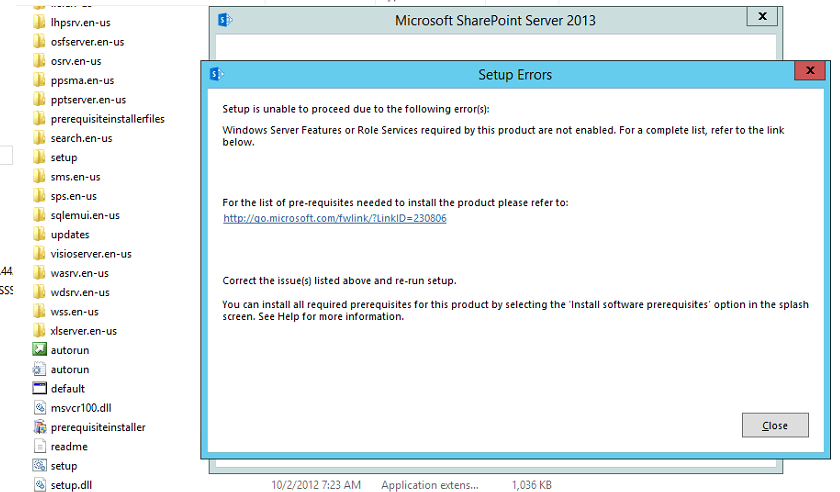840x492 pixels.
Task: Click SharePoint icon in SharePoint Server 2013 title bar
Action: 225,20
